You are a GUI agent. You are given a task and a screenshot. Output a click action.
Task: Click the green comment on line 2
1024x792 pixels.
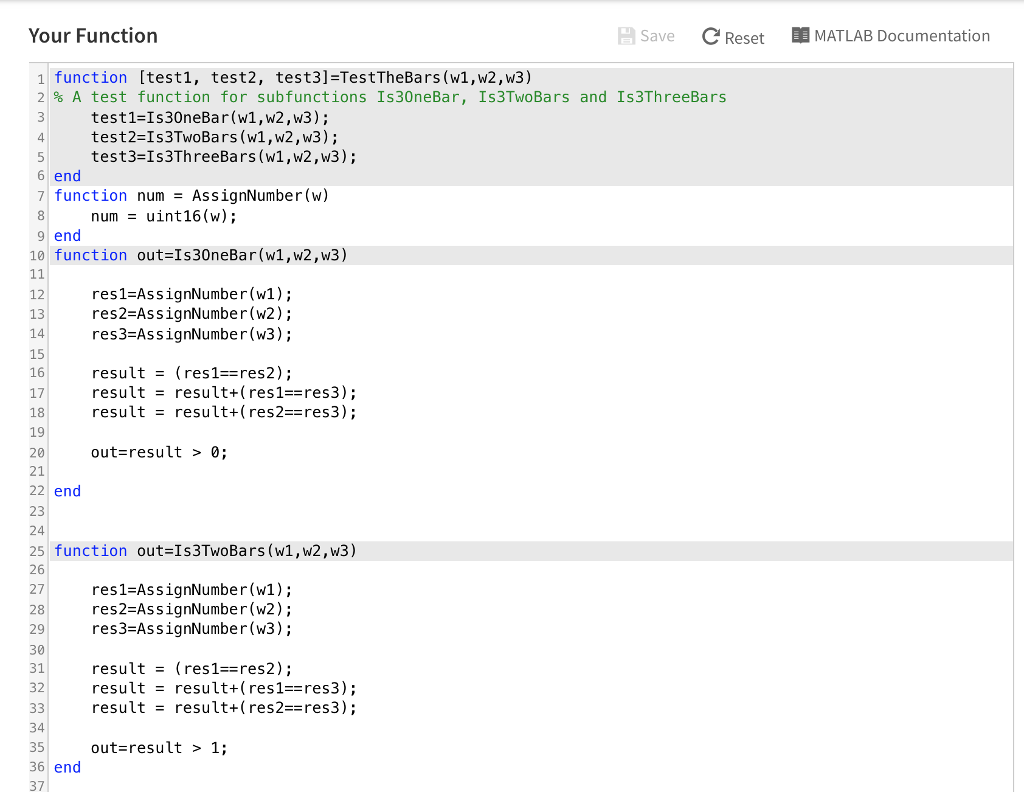click(x=390, y=97)
